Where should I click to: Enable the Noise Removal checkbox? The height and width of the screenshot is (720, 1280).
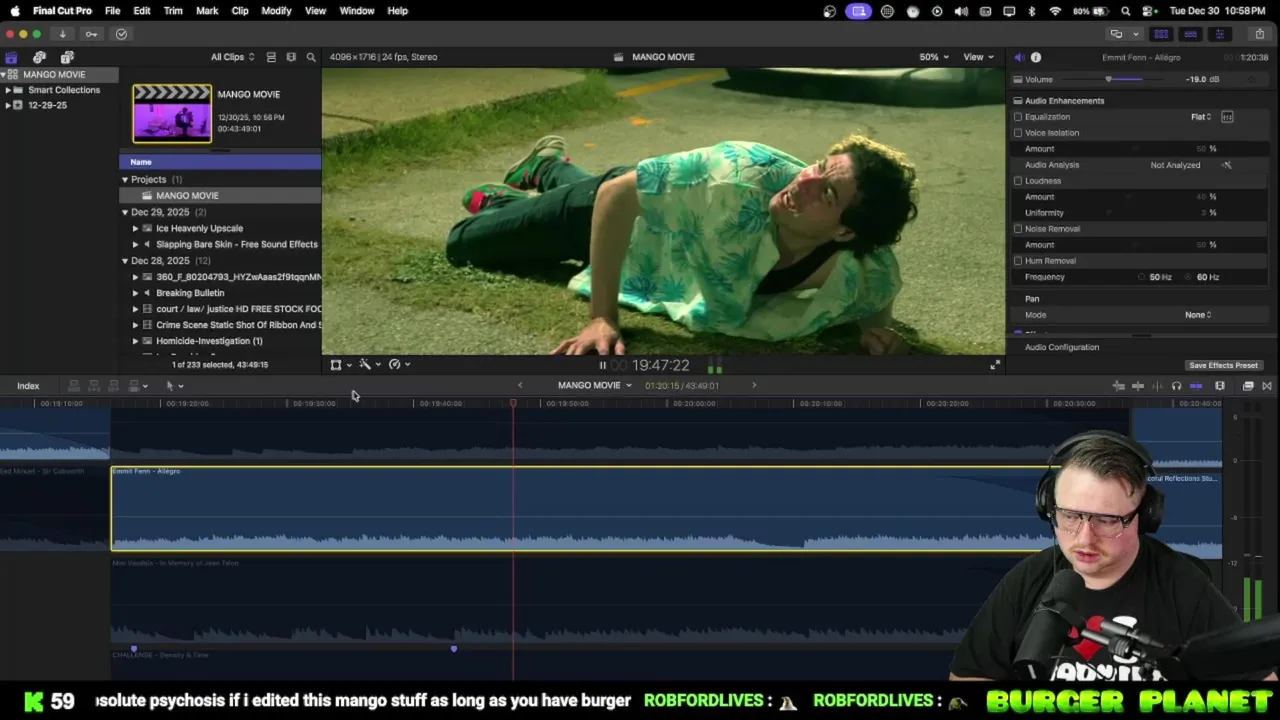point(1018,229)
